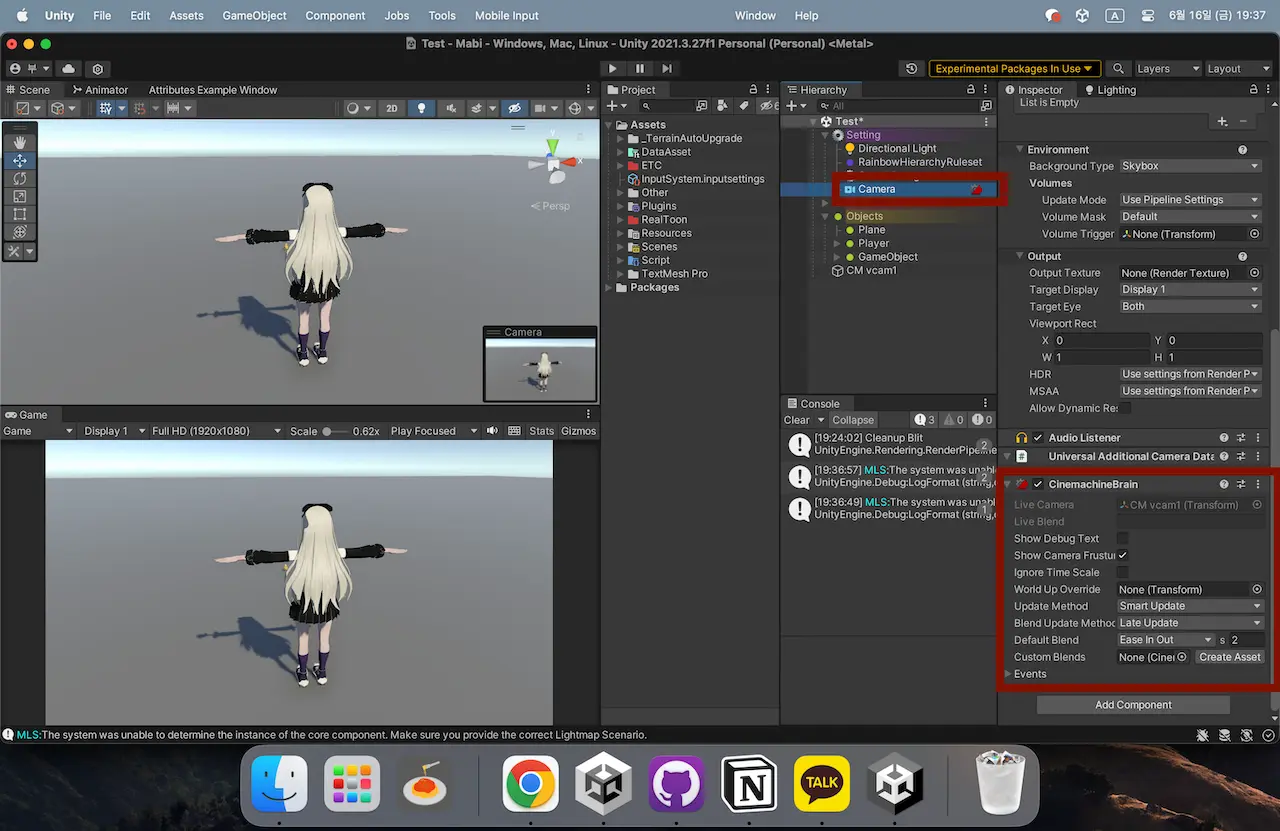Expand the _TerrainAutoUpgrade folder
Viewport: 1280px width, 831px height.
pyautogui.click(x=621, y=138)
